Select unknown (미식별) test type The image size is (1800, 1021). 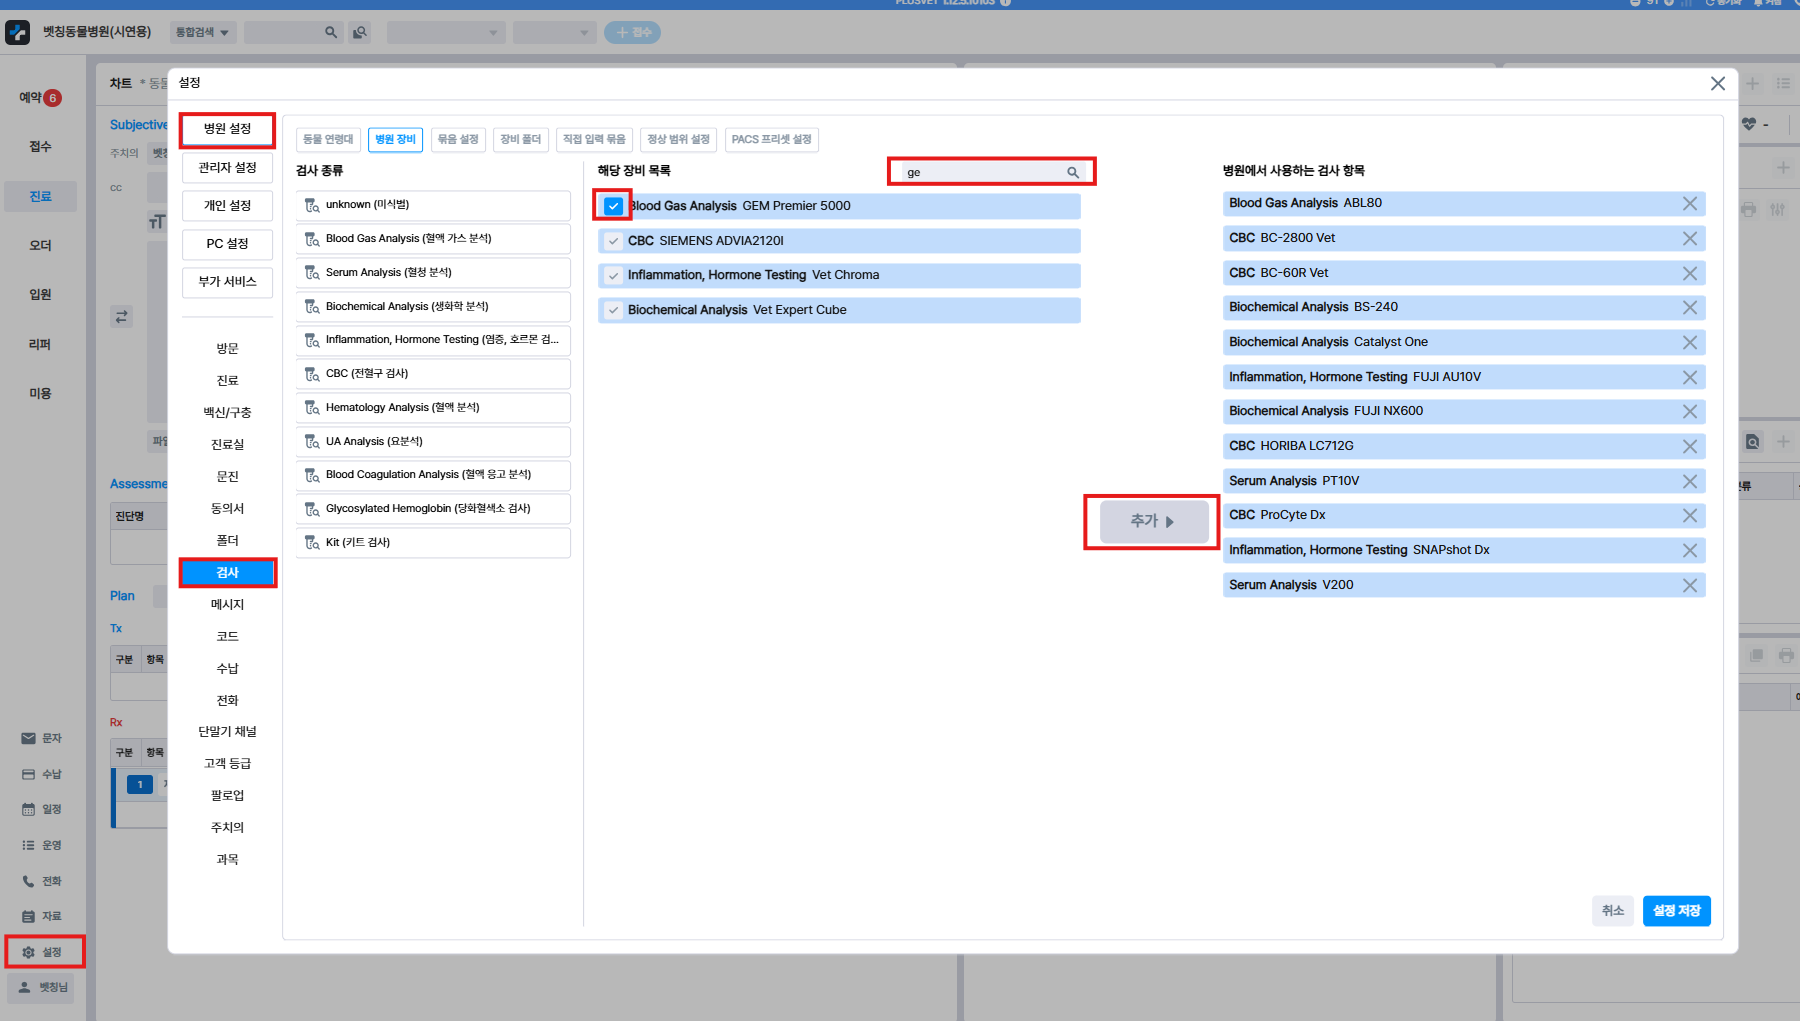433,205
